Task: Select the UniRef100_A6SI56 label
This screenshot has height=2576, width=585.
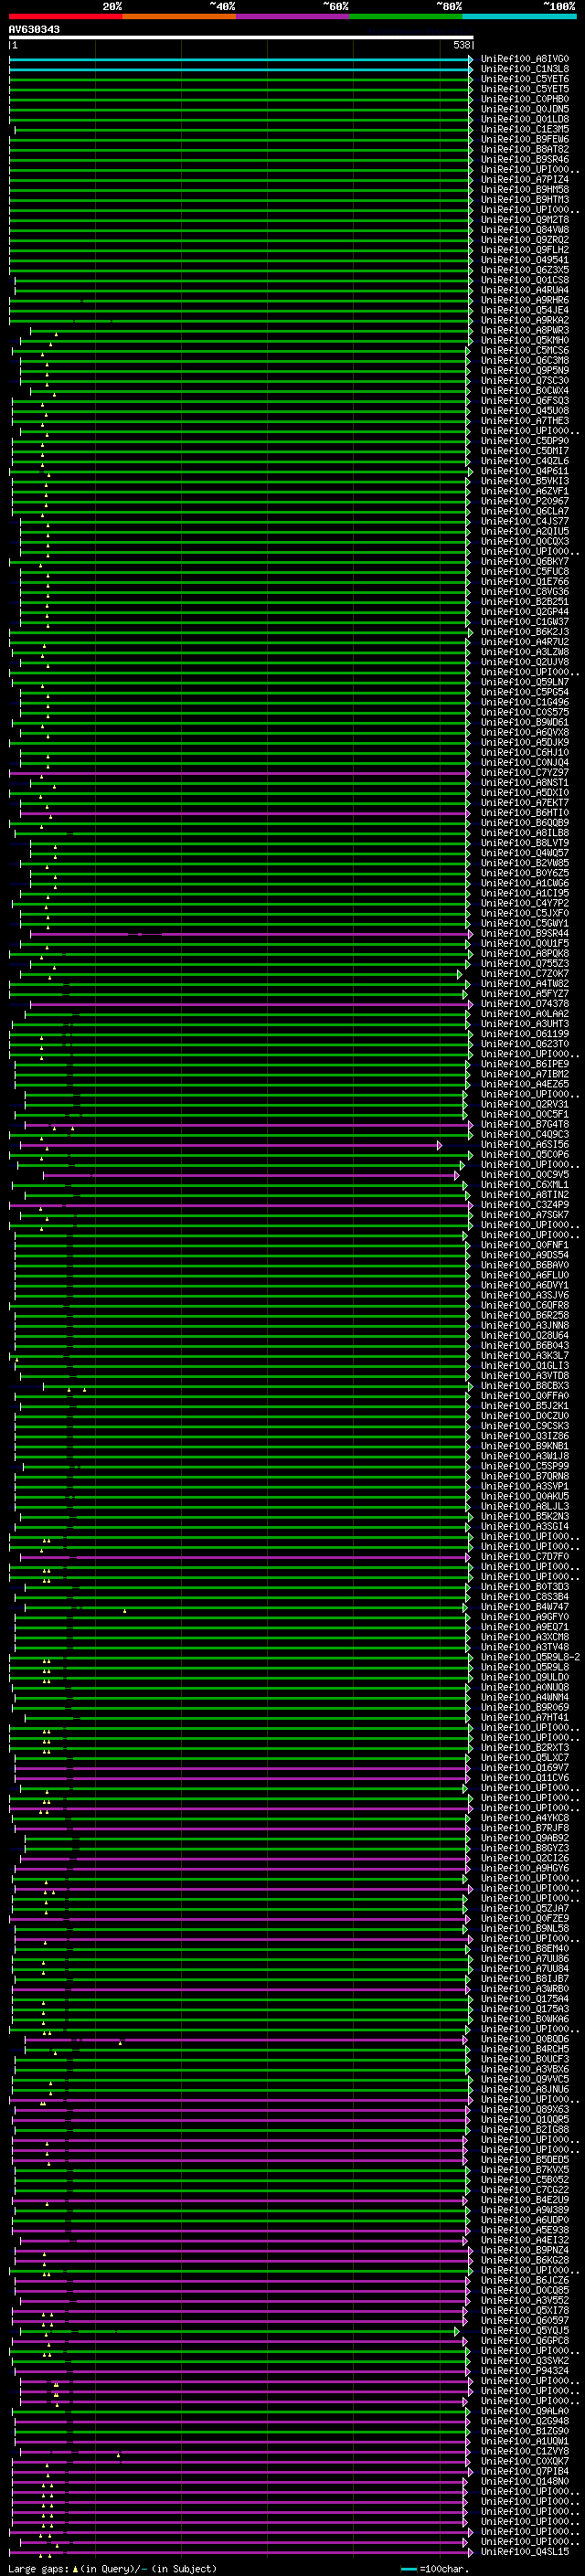Action: (525, 1145)
